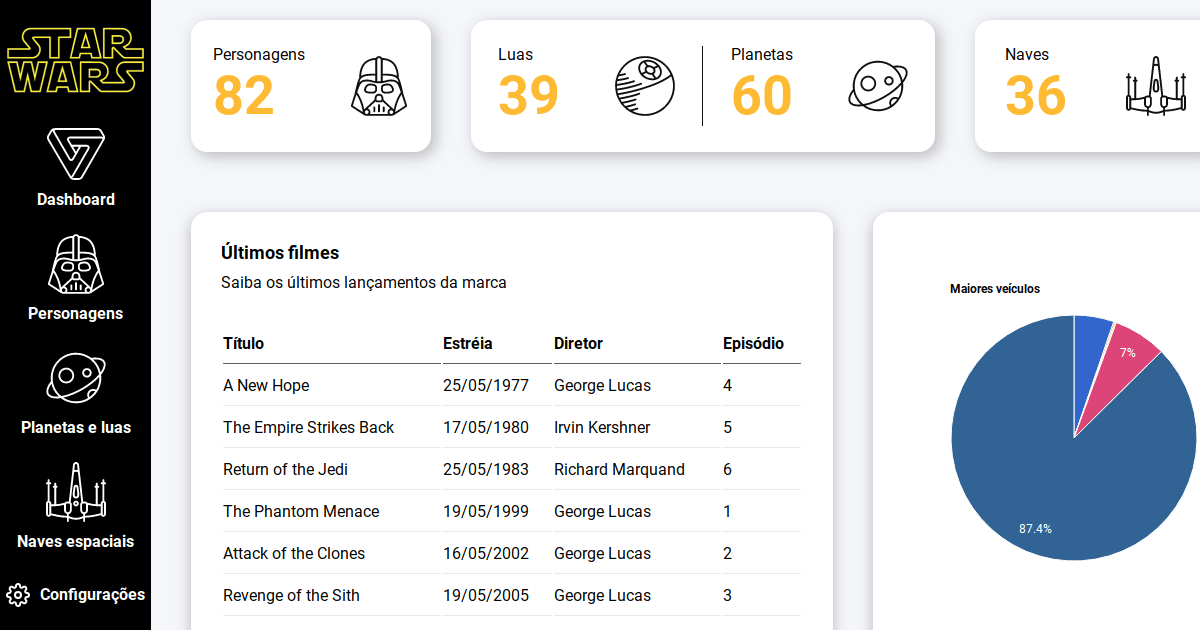Click the Diretor column header
Image resolution: width=1200 pixels, height=630 pixels.
tap(578, 343)
